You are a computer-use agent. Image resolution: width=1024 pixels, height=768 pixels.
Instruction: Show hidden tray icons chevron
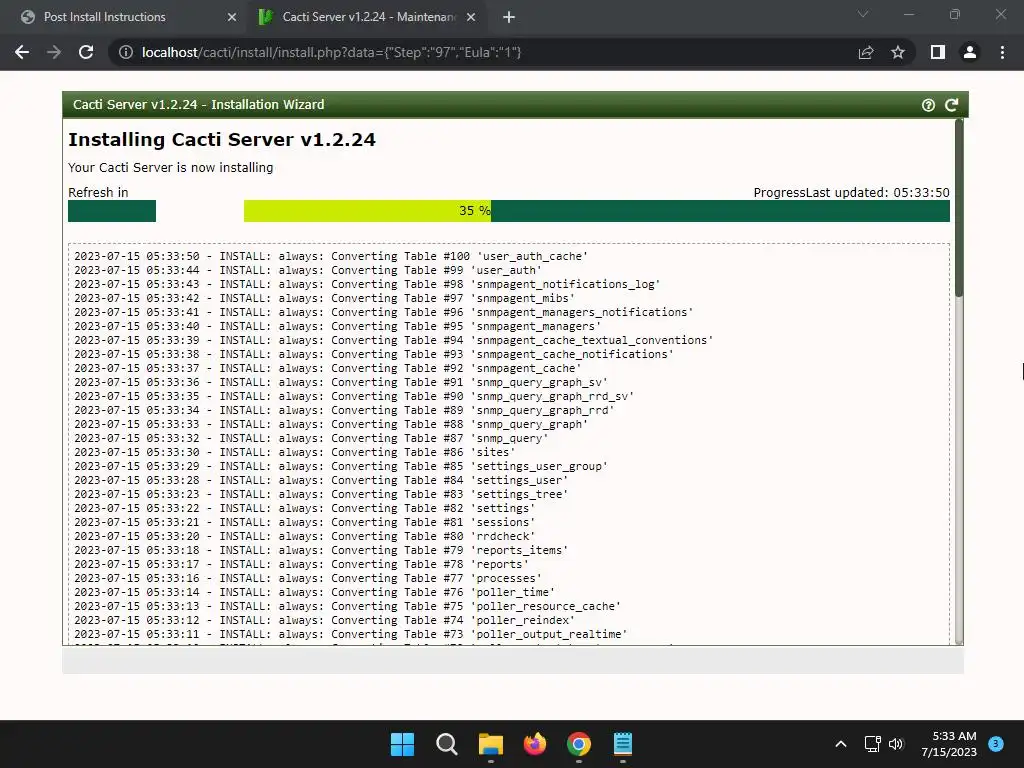pyautogui.click(x=841, y=744)
